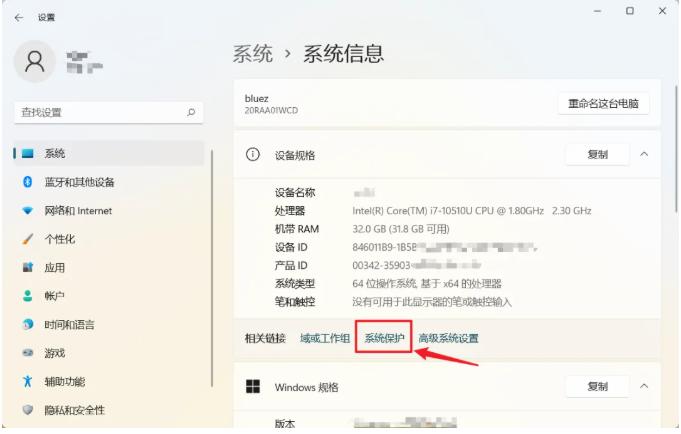
Task: Click the 应用 apps icon
Action: pyautogui.click(x=28, y=268)
